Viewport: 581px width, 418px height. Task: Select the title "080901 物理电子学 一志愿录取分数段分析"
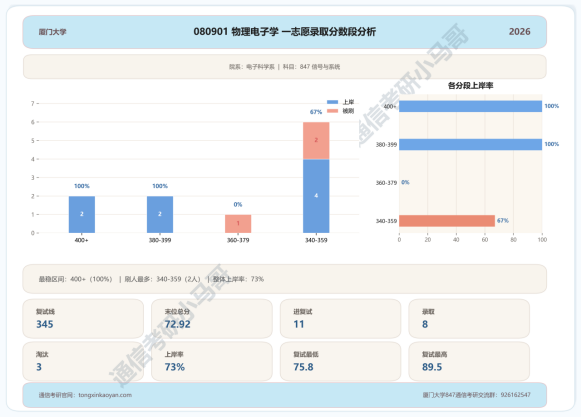click(284, 32)
